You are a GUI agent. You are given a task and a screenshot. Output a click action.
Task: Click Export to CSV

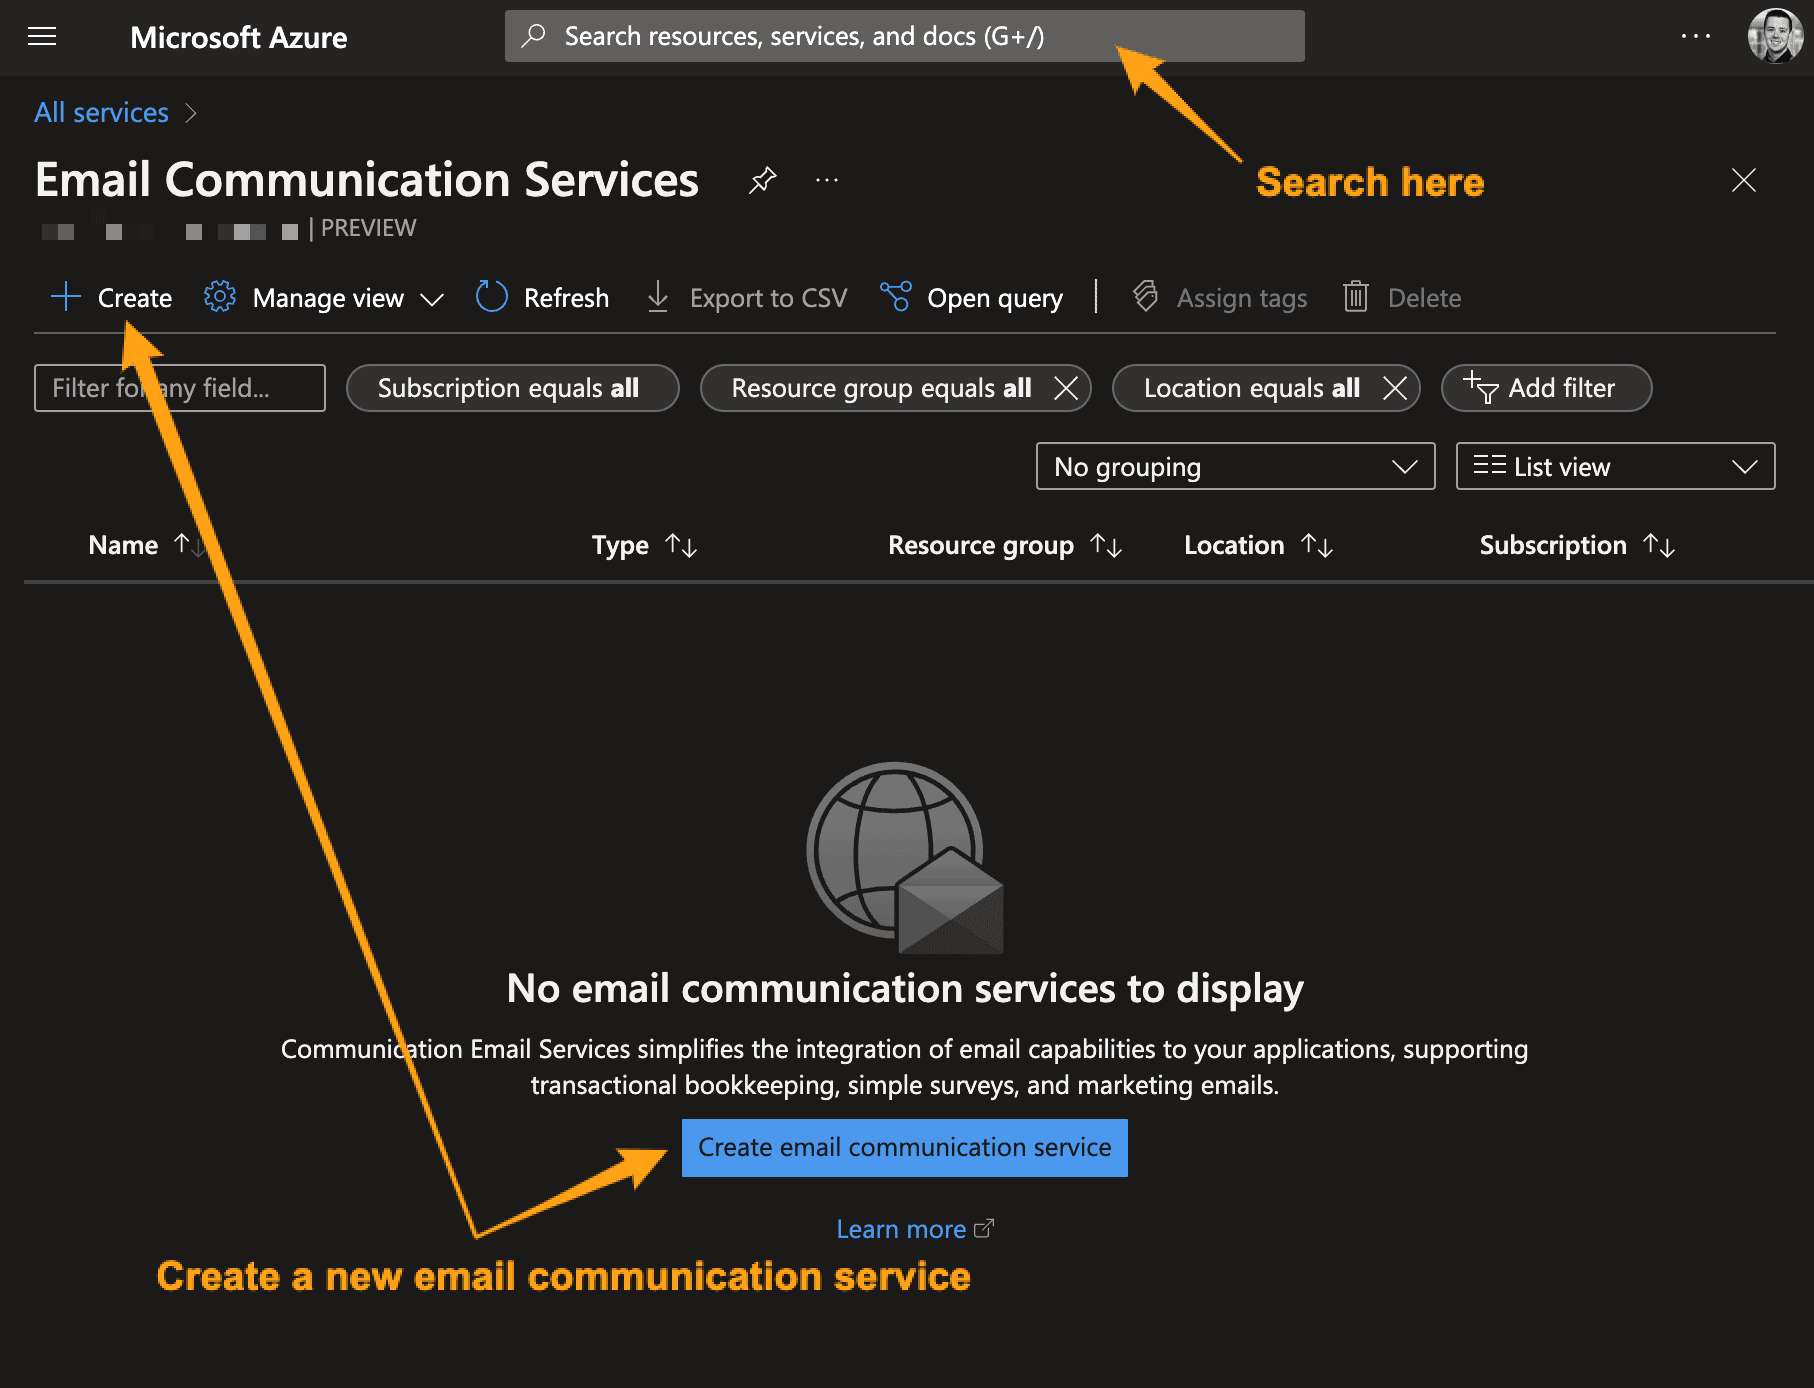tap(746, 297)
